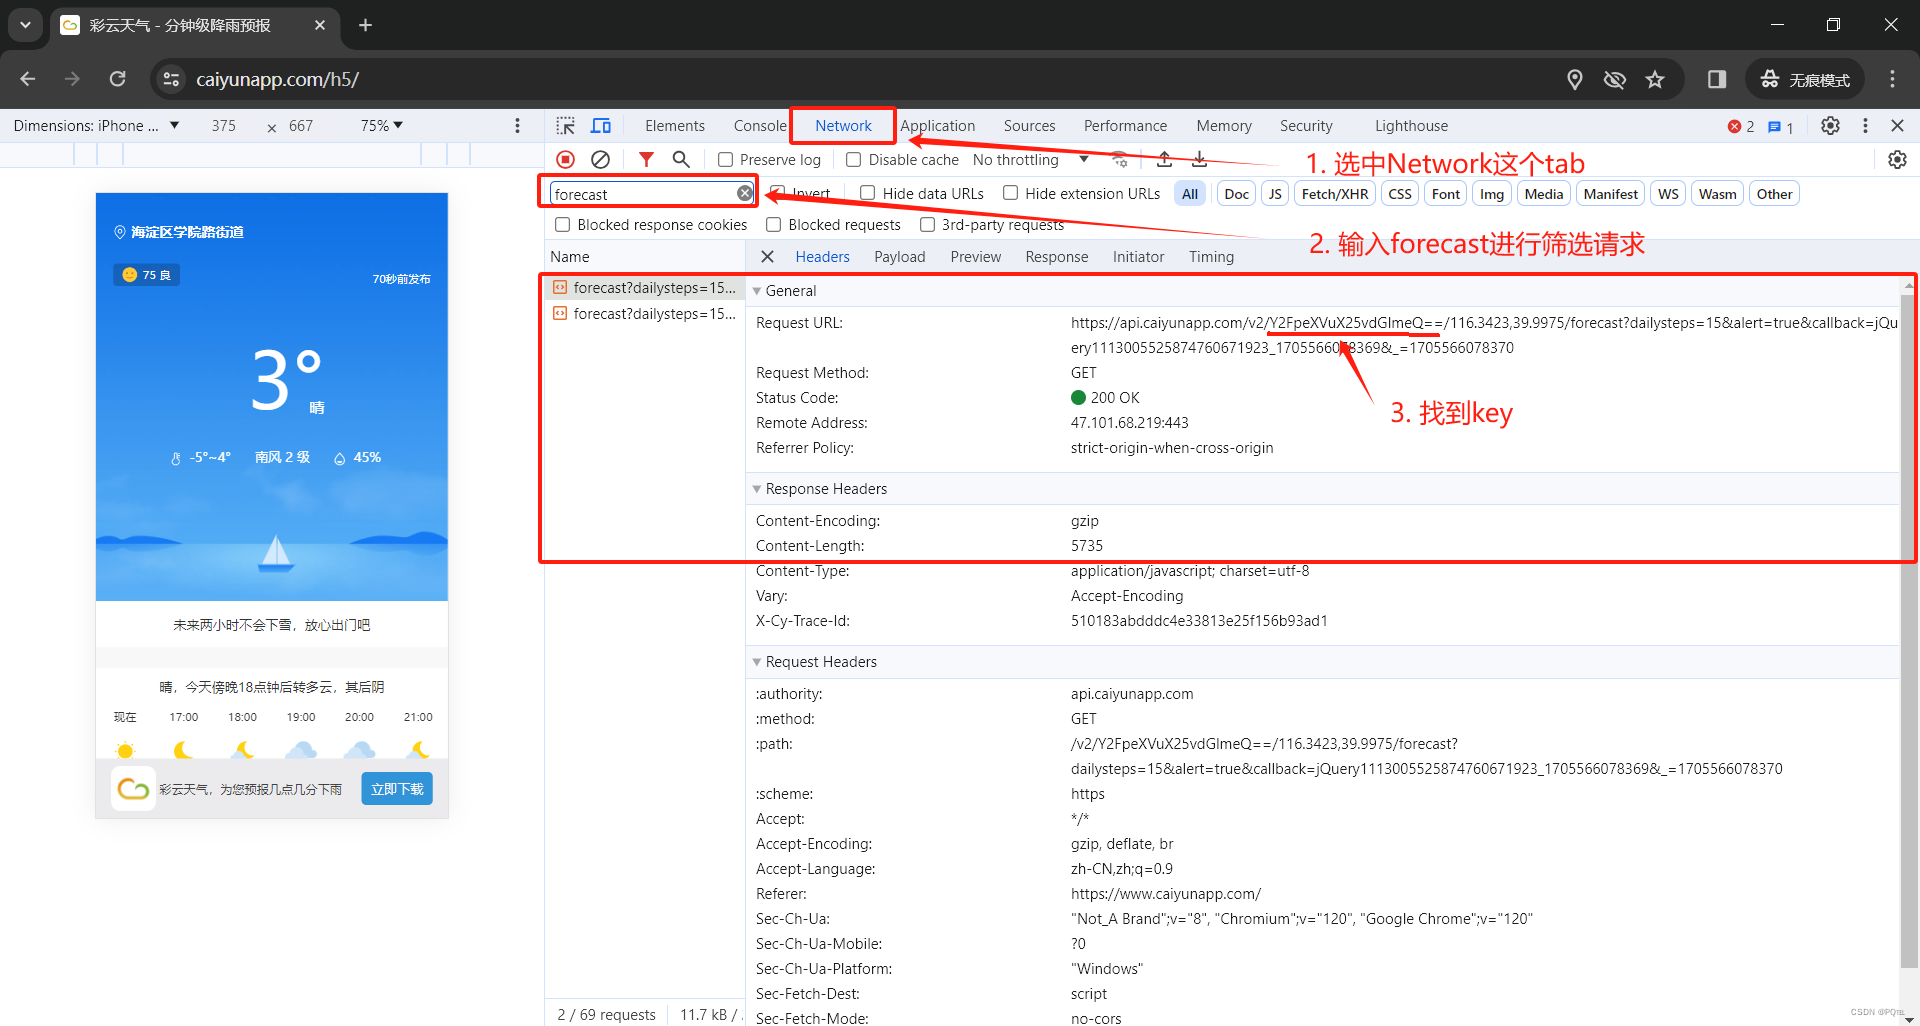The image size is (1920, 1026).
Task: Filter requests by WS type
Action: 1668,194
